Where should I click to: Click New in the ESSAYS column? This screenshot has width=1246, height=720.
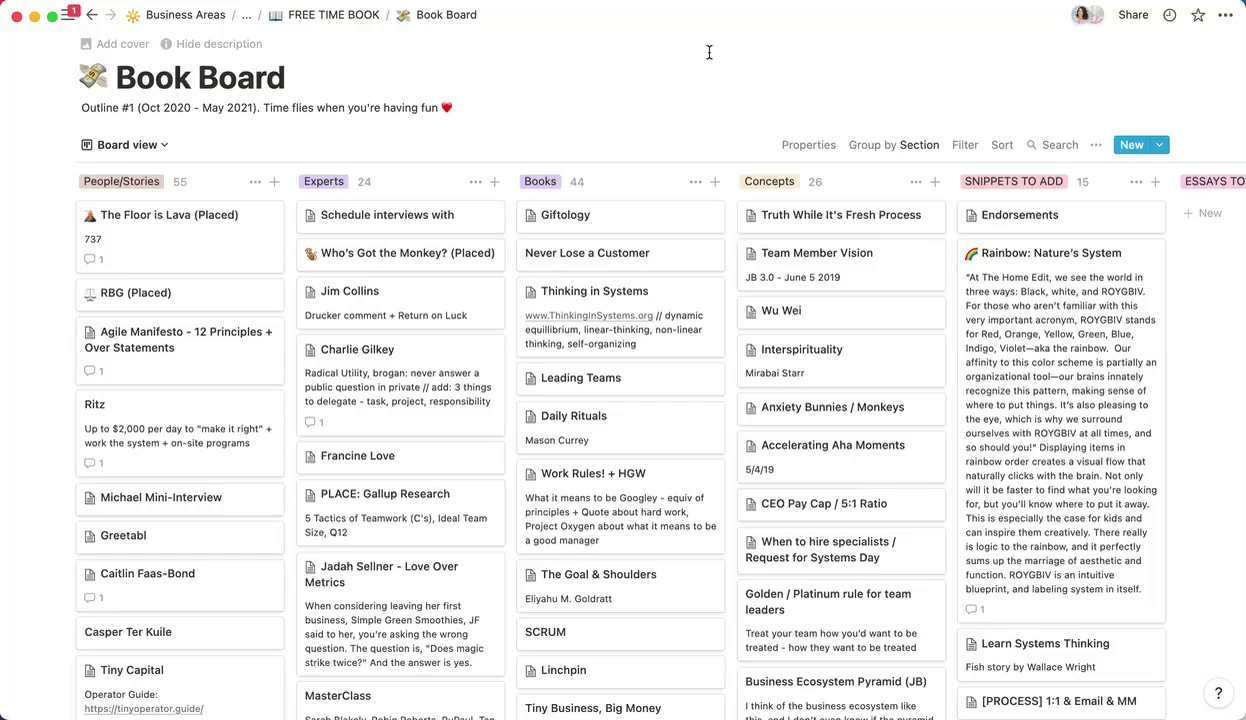1203,213
